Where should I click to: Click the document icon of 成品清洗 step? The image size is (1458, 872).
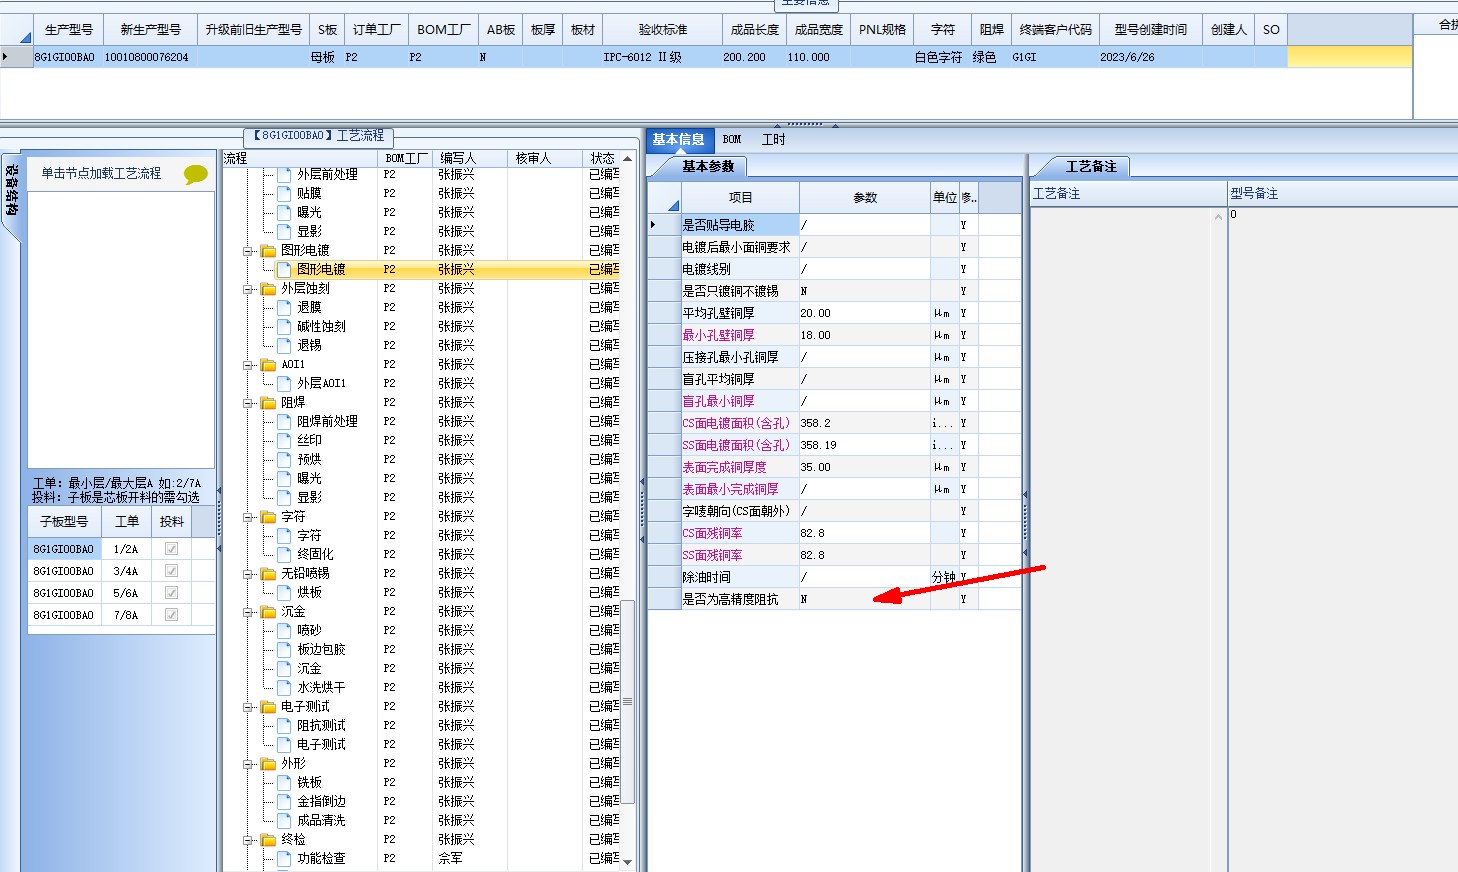[284, 820]
